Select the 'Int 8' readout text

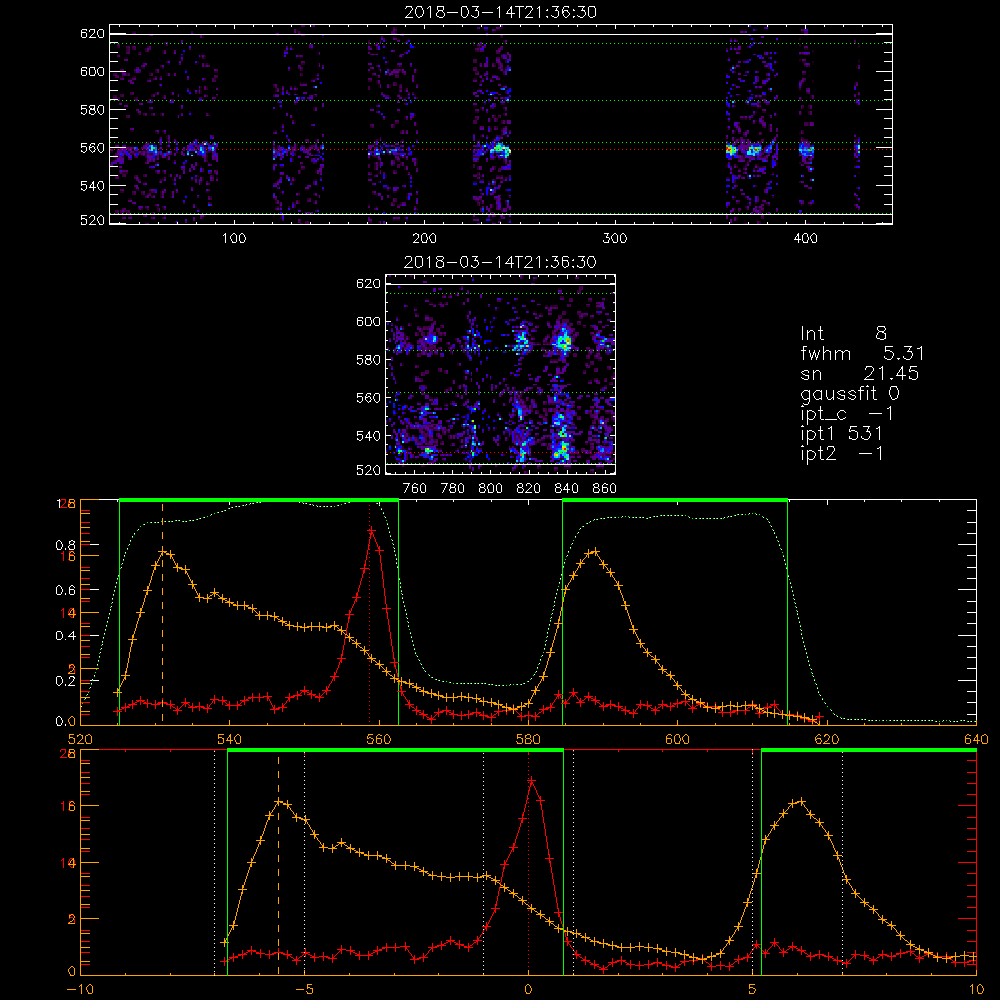pyautogui.click(x=843, y=334)
